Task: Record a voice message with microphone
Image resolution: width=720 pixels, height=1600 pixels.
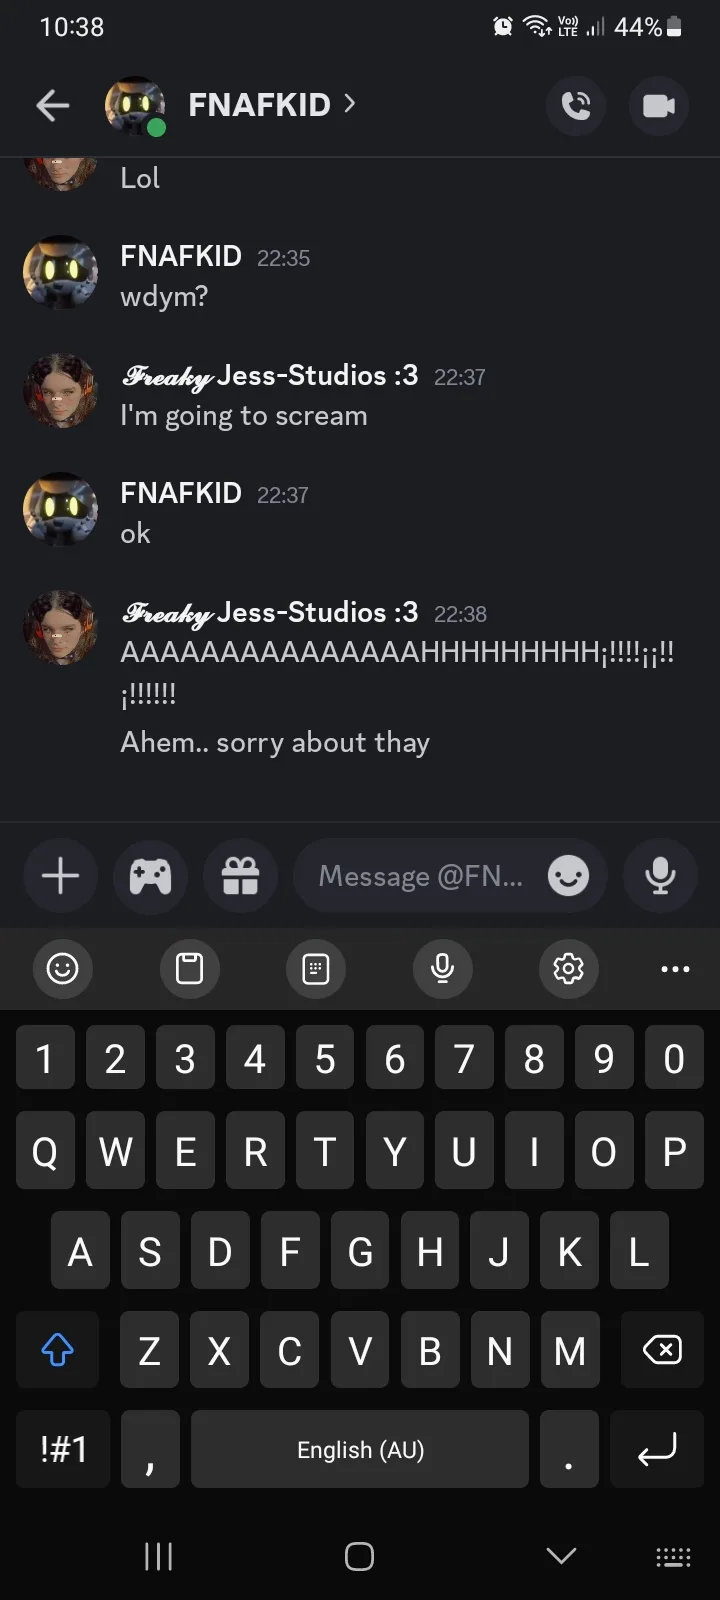Action: point(659,876)
